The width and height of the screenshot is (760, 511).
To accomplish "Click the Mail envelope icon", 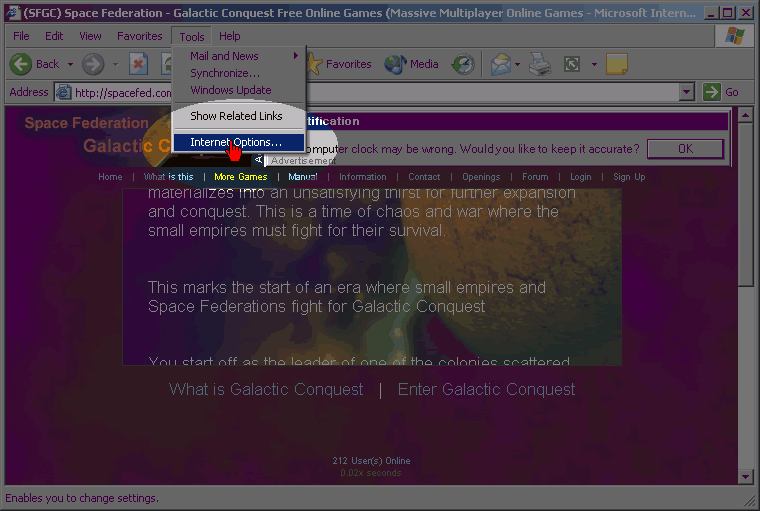I will (x=500, y=64).
